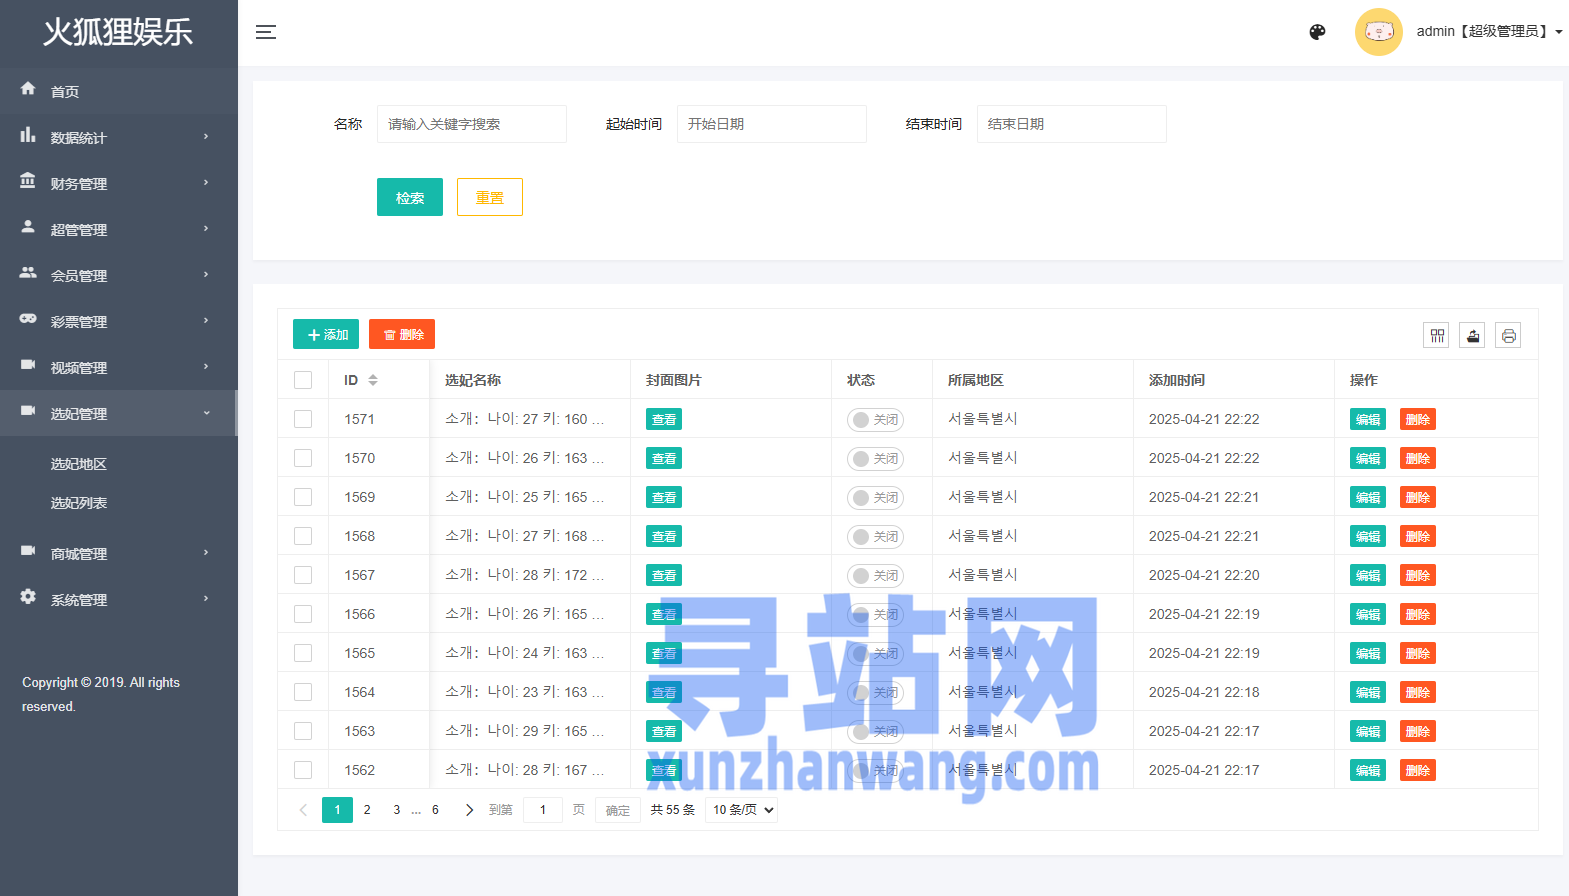Screen dimensions: 1569x896
Task: Open the 首页 menu item
Action: pyautogui.click(x=119, y=91)
